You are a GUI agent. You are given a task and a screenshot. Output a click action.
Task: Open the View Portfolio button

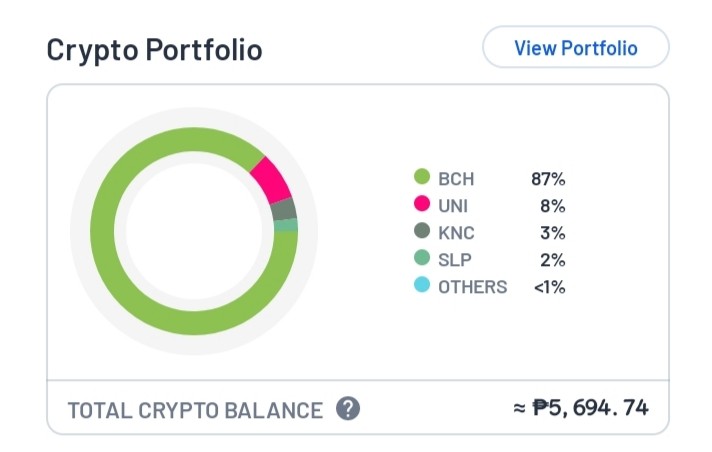pyautogui.click(x=575, y=47)
